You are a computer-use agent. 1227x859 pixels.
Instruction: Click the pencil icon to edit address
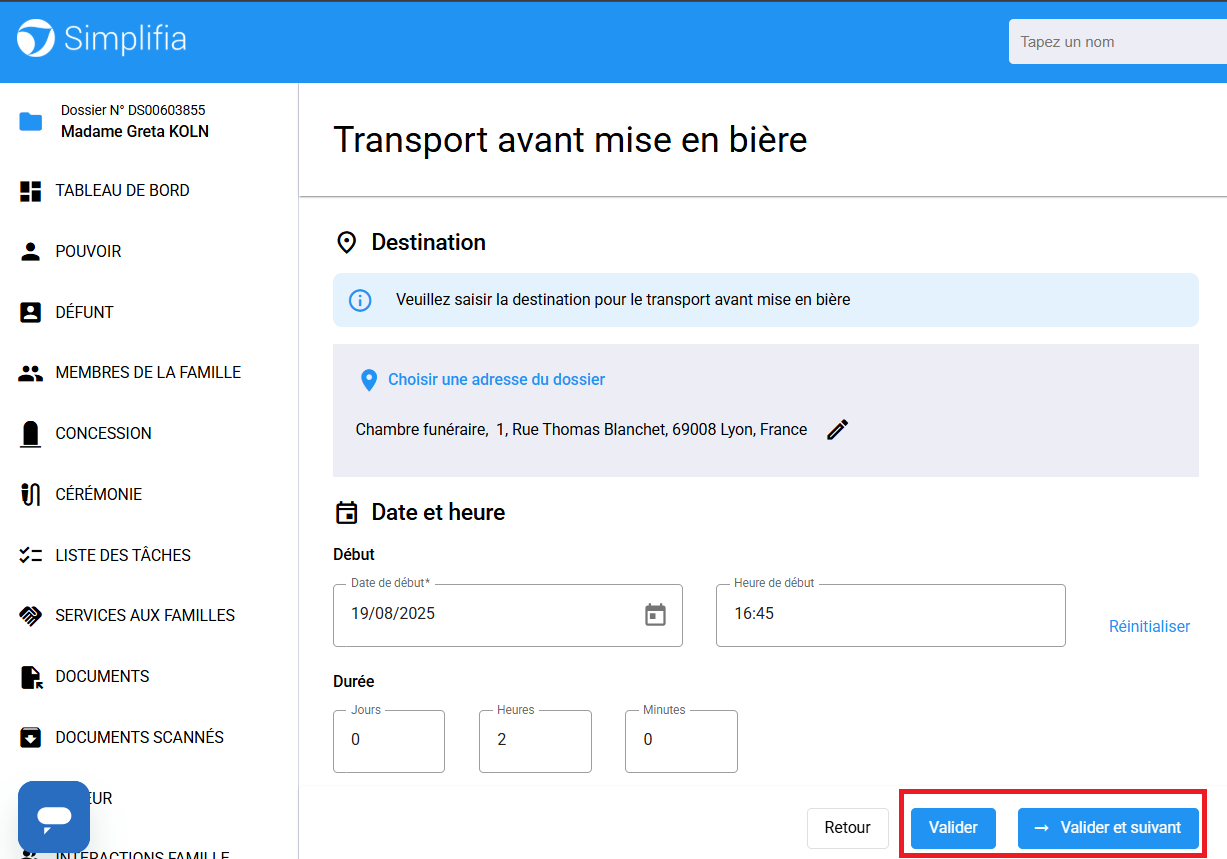pos(838,430)
